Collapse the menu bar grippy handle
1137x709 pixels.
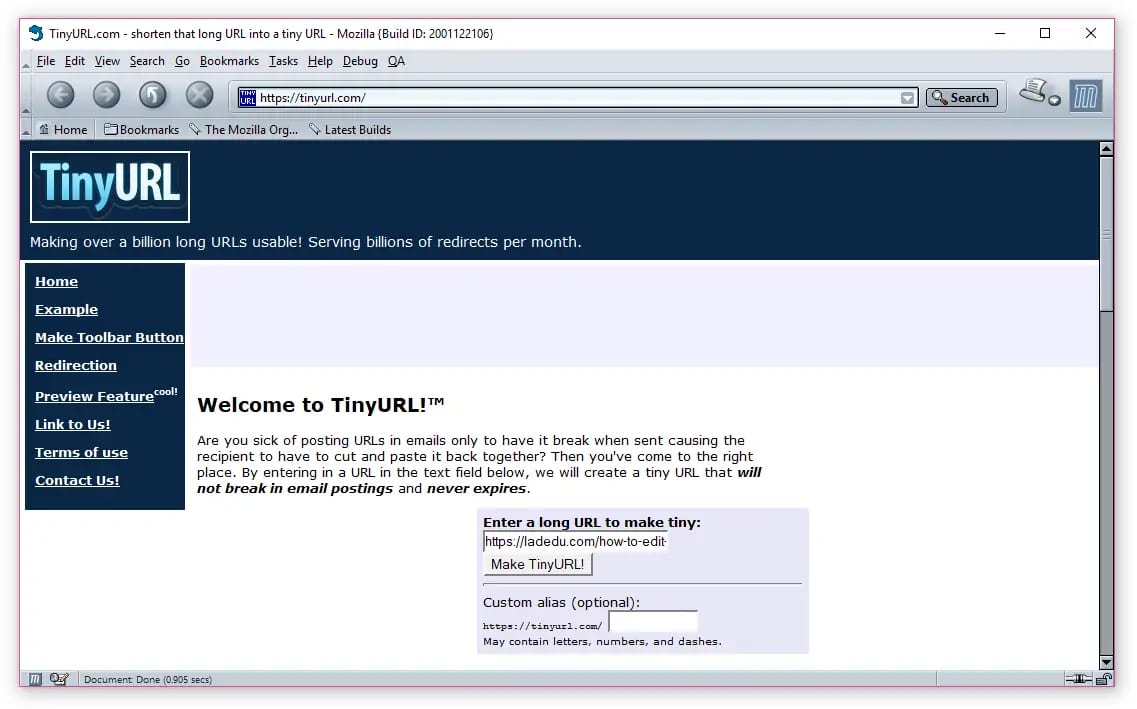pos(26,62)
